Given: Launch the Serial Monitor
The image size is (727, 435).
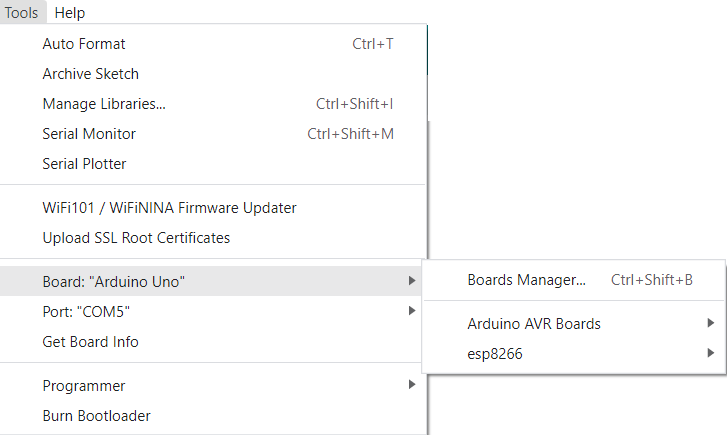Looking at the screenshot, I should click(x=89, y=134).
